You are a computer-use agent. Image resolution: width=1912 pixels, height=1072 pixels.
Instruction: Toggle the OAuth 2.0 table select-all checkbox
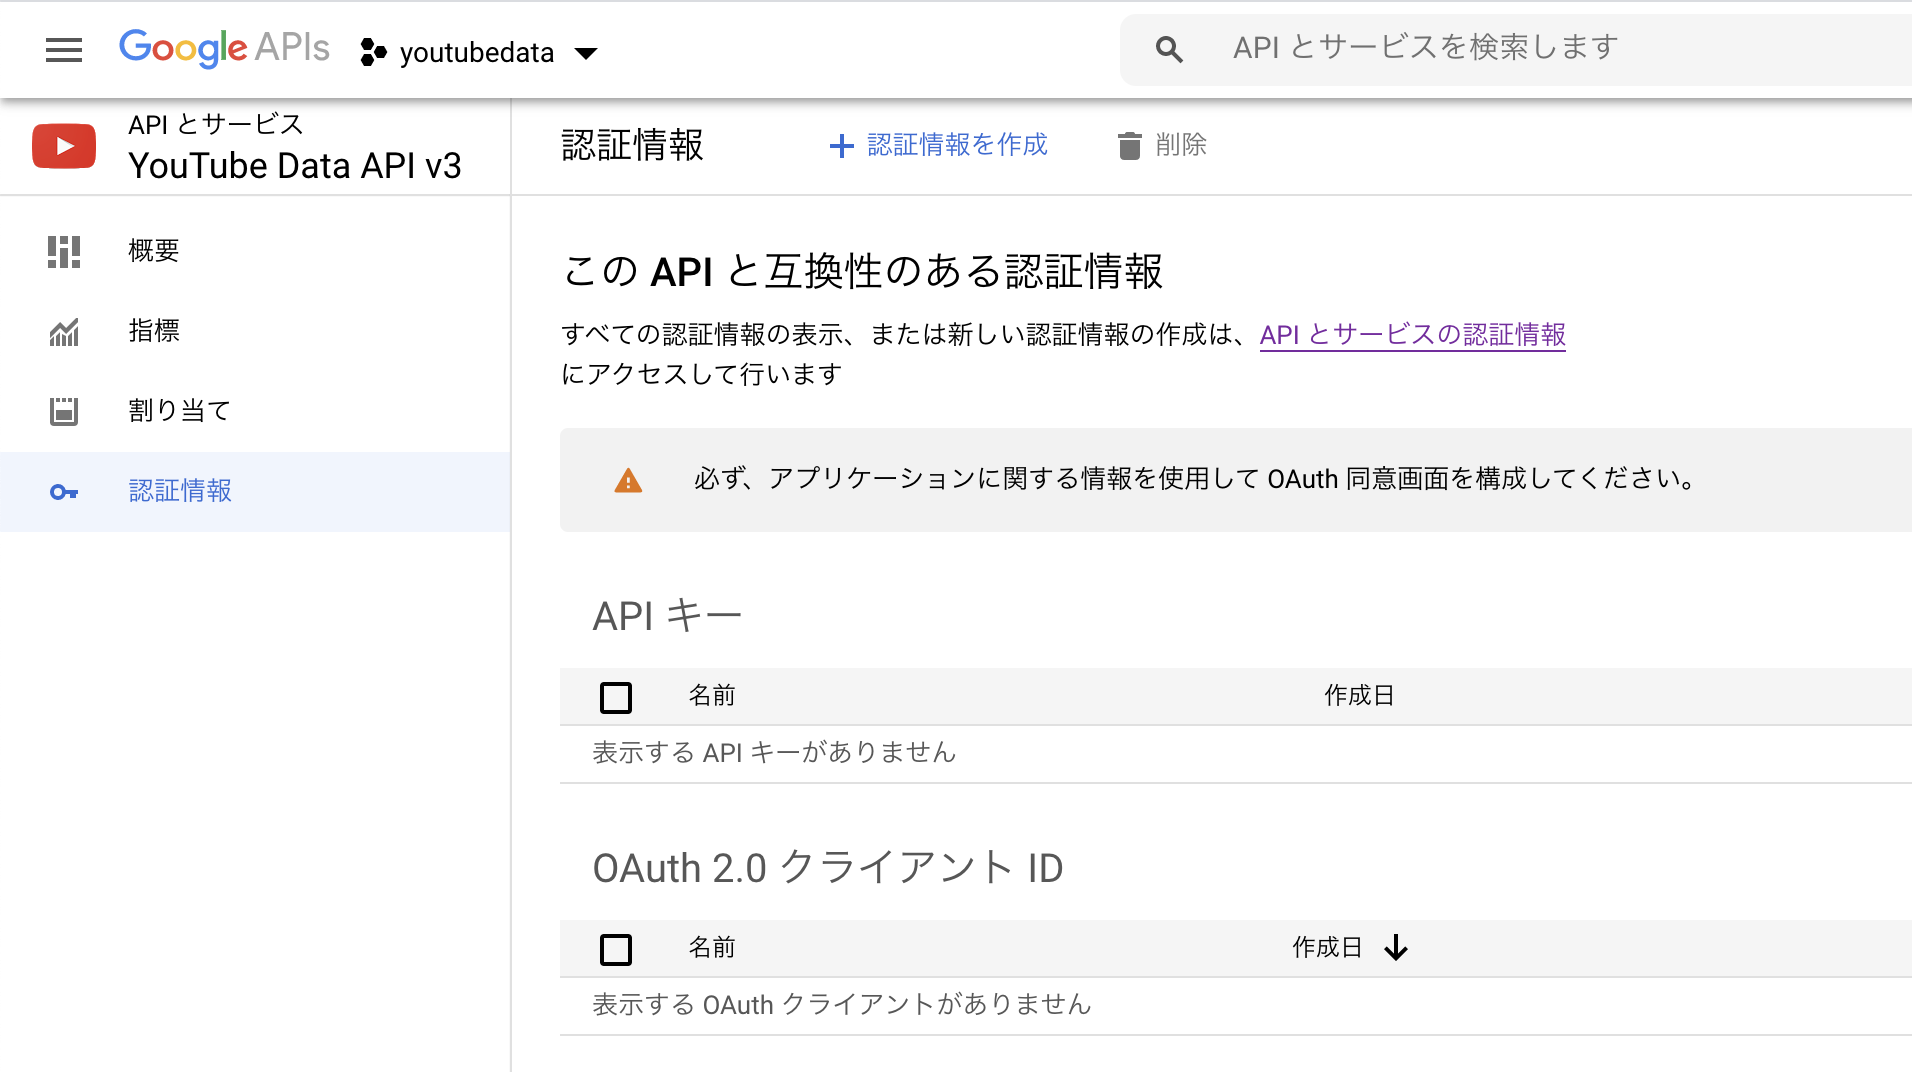[x=616, y=949]
